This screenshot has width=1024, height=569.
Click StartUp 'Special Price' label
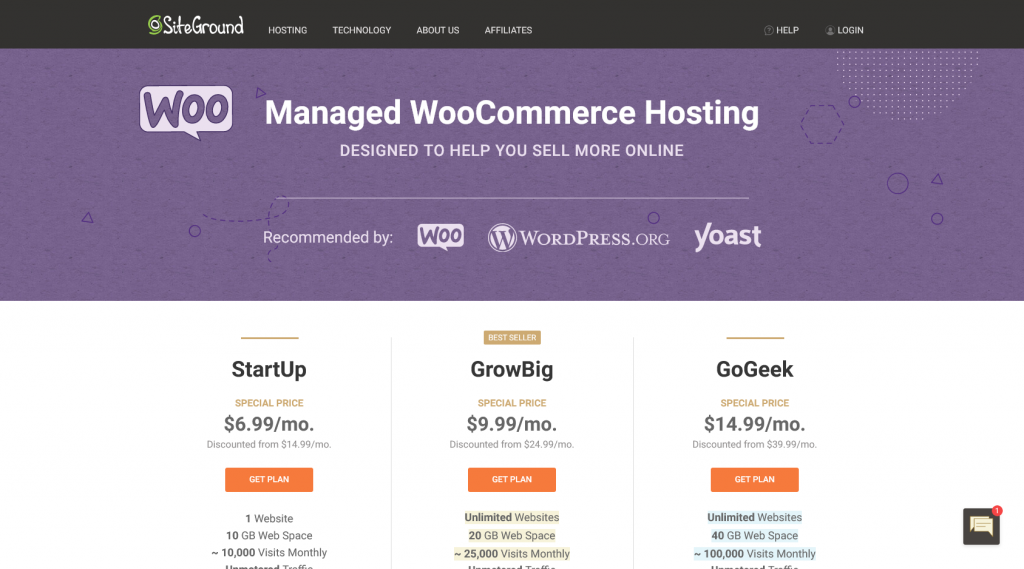[x=269, y=403]
